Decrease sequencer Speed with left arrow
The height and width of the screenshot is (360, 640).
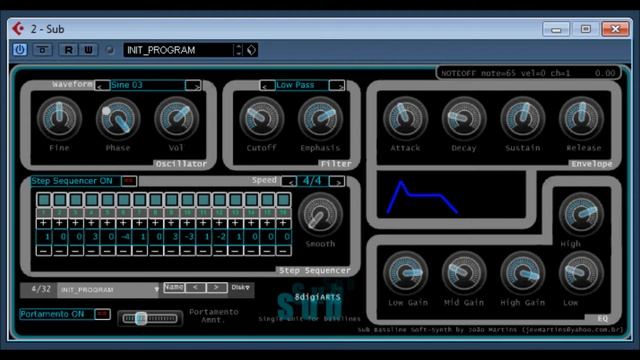tap(289, 181)
